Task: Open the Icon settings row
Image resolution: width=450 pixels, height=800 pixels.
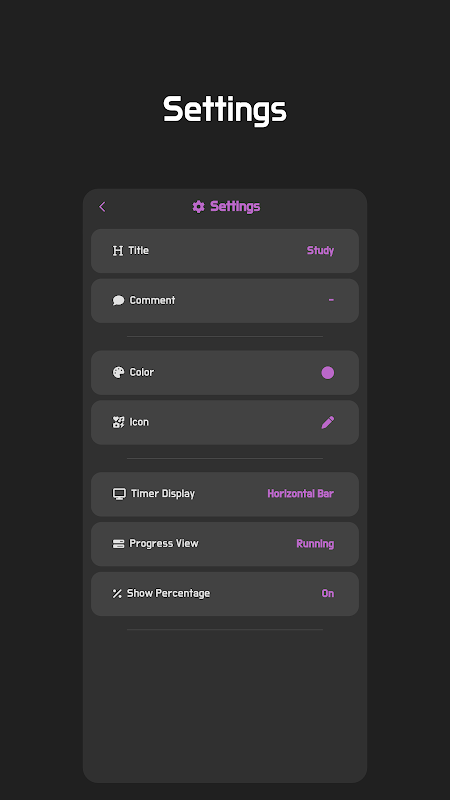Action: coord(225,422)
